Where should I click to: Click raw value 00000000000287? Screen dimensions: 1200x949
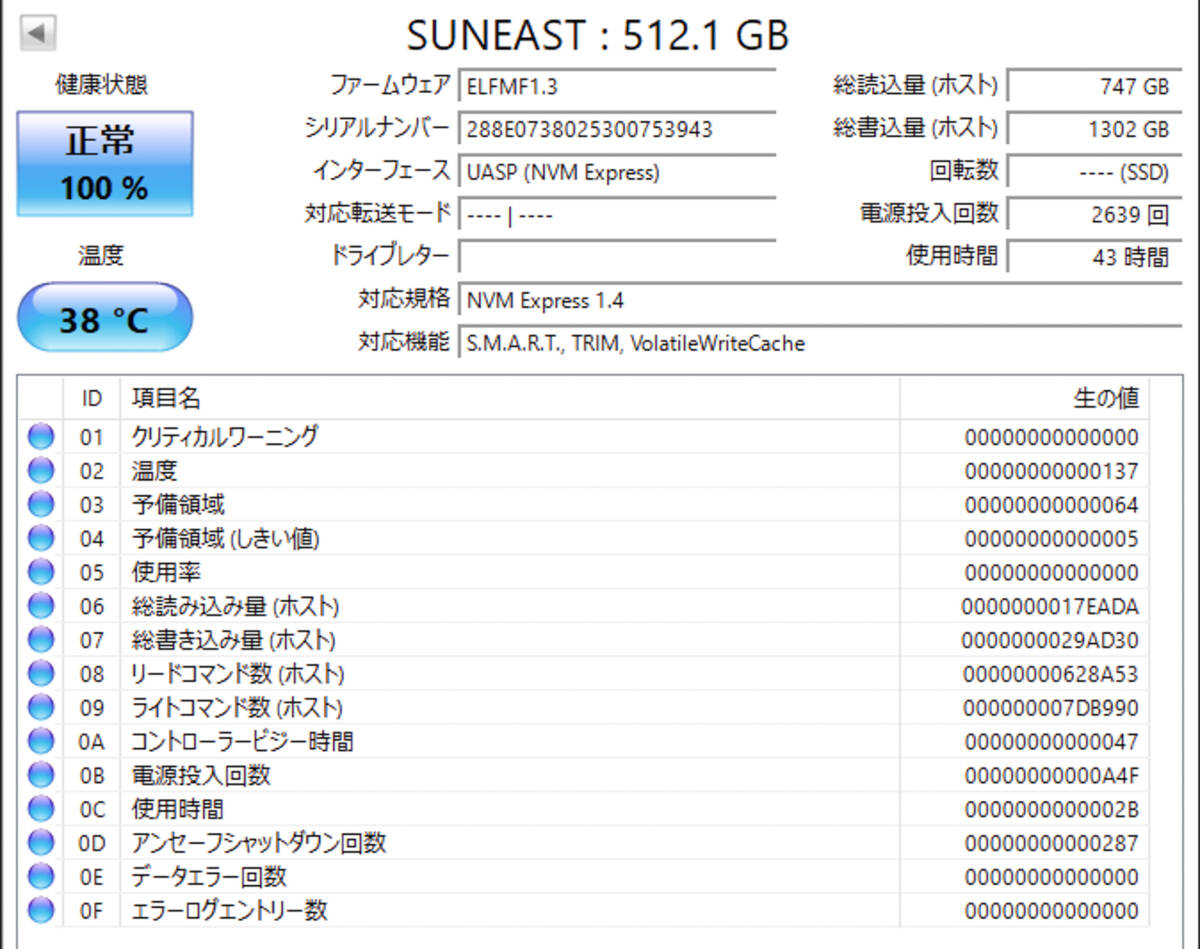pos(1051,843)
